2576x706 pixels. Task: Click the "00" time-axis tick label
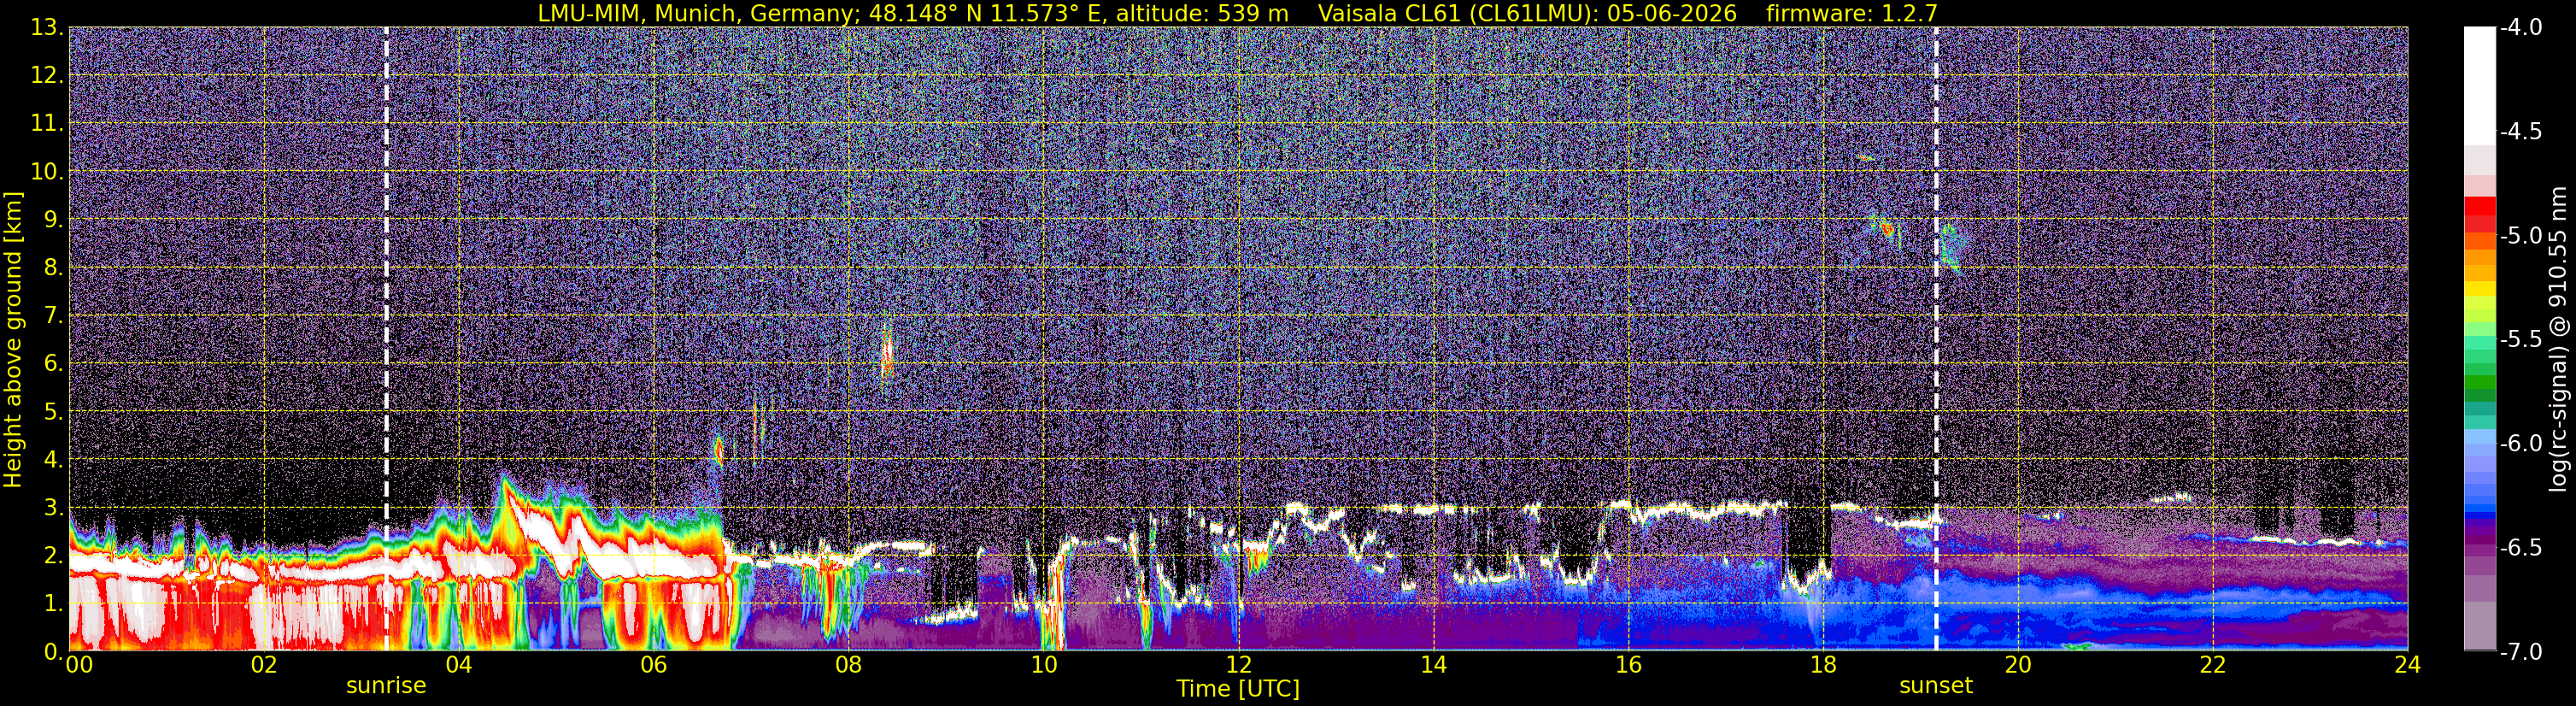(x=78, y=665)
